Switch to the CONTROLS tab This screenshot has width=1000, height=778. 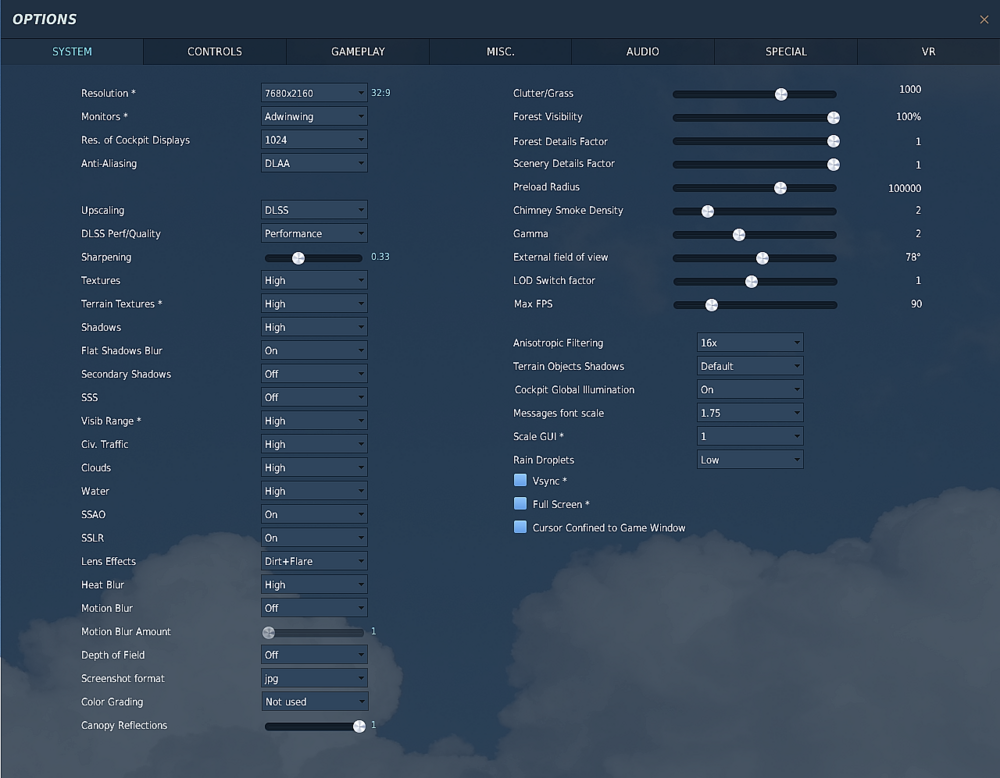(214, 52)
